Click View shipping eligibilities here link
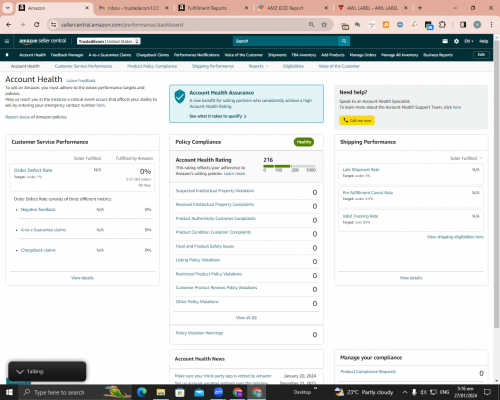This screenshot has height=400, width=500. tap(455, 237)
